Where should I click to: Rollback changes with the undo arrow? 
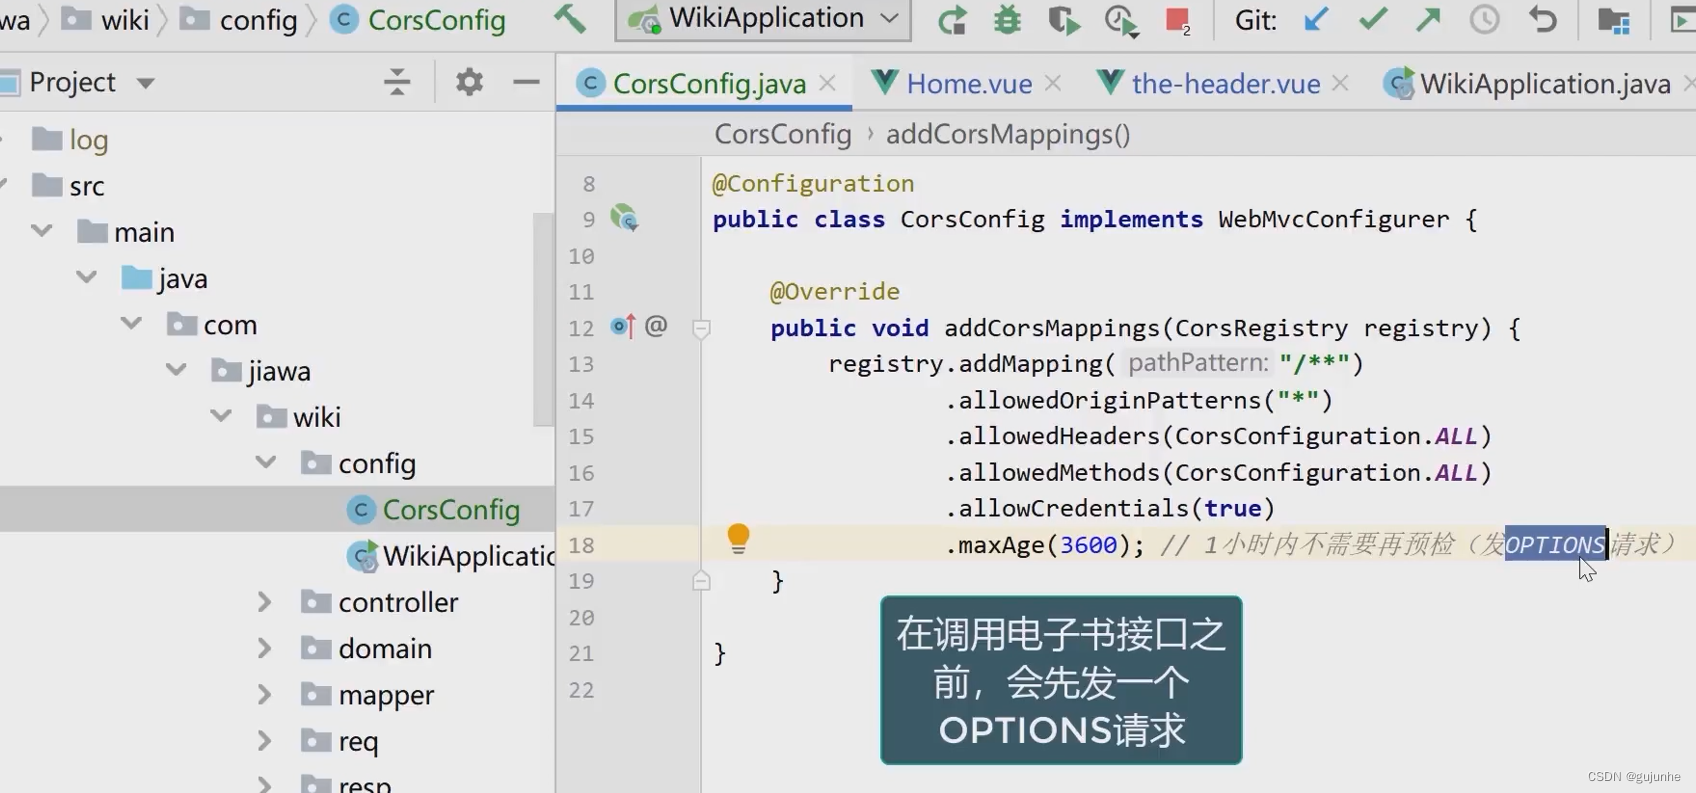[1542, 20]
